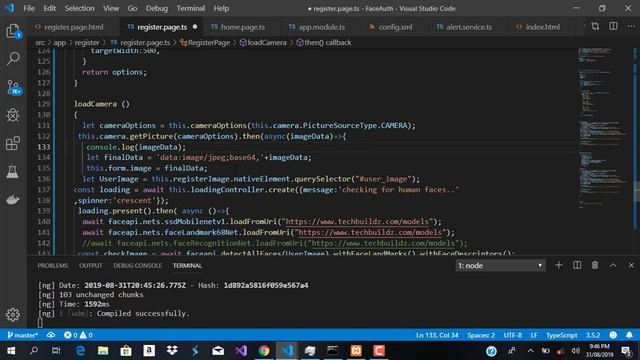The width and height of the screenshot is (640, 360).
Task: Place cursor at line number 136
Action: point(44,179)
